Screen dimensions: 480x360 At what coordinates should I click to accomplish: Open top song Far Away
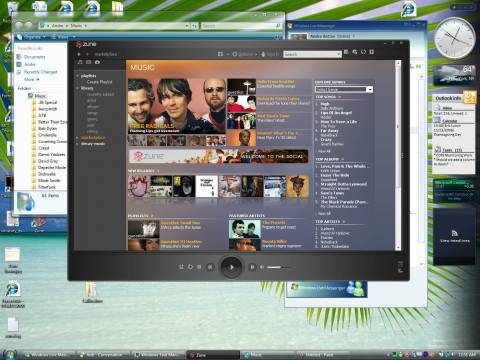coord(329,131)
